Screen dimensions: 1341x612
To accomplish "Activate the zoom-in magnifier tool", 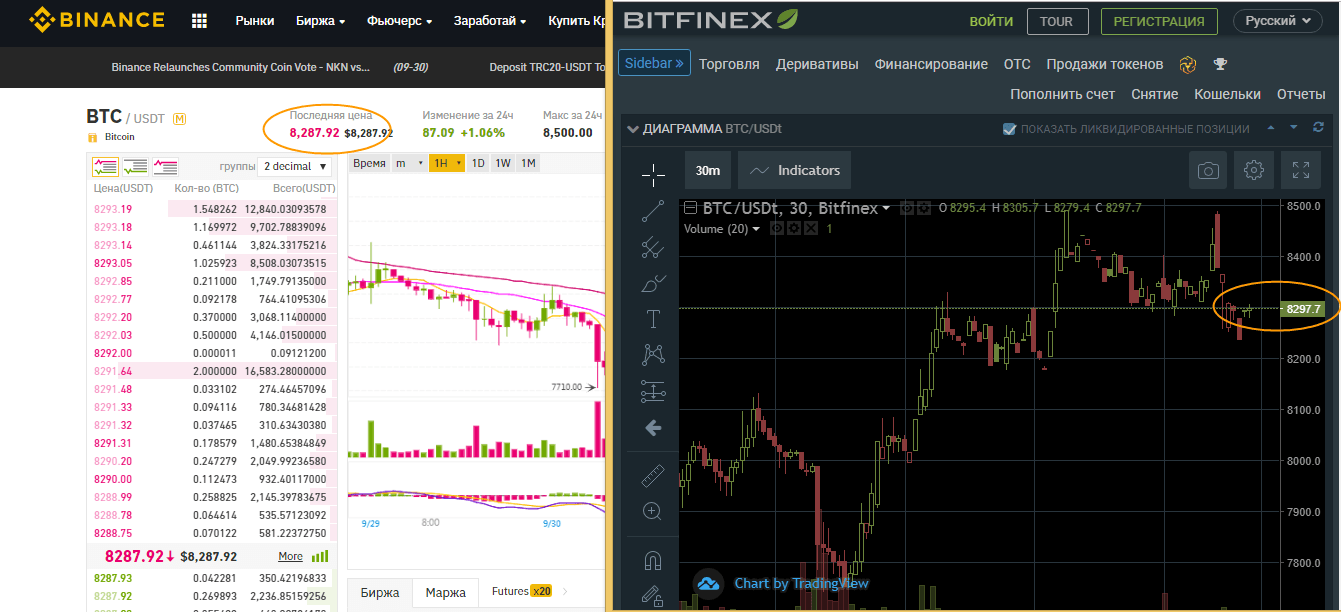I will click(x=653, y=512).
